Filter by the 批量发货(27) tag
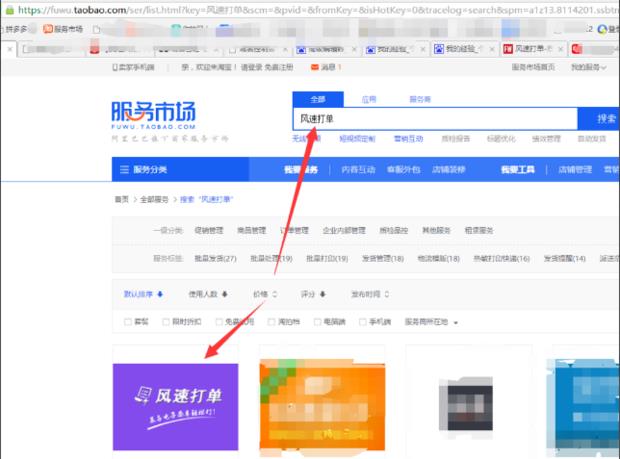This screenshot has width=620, height=459. pos(215,259)
